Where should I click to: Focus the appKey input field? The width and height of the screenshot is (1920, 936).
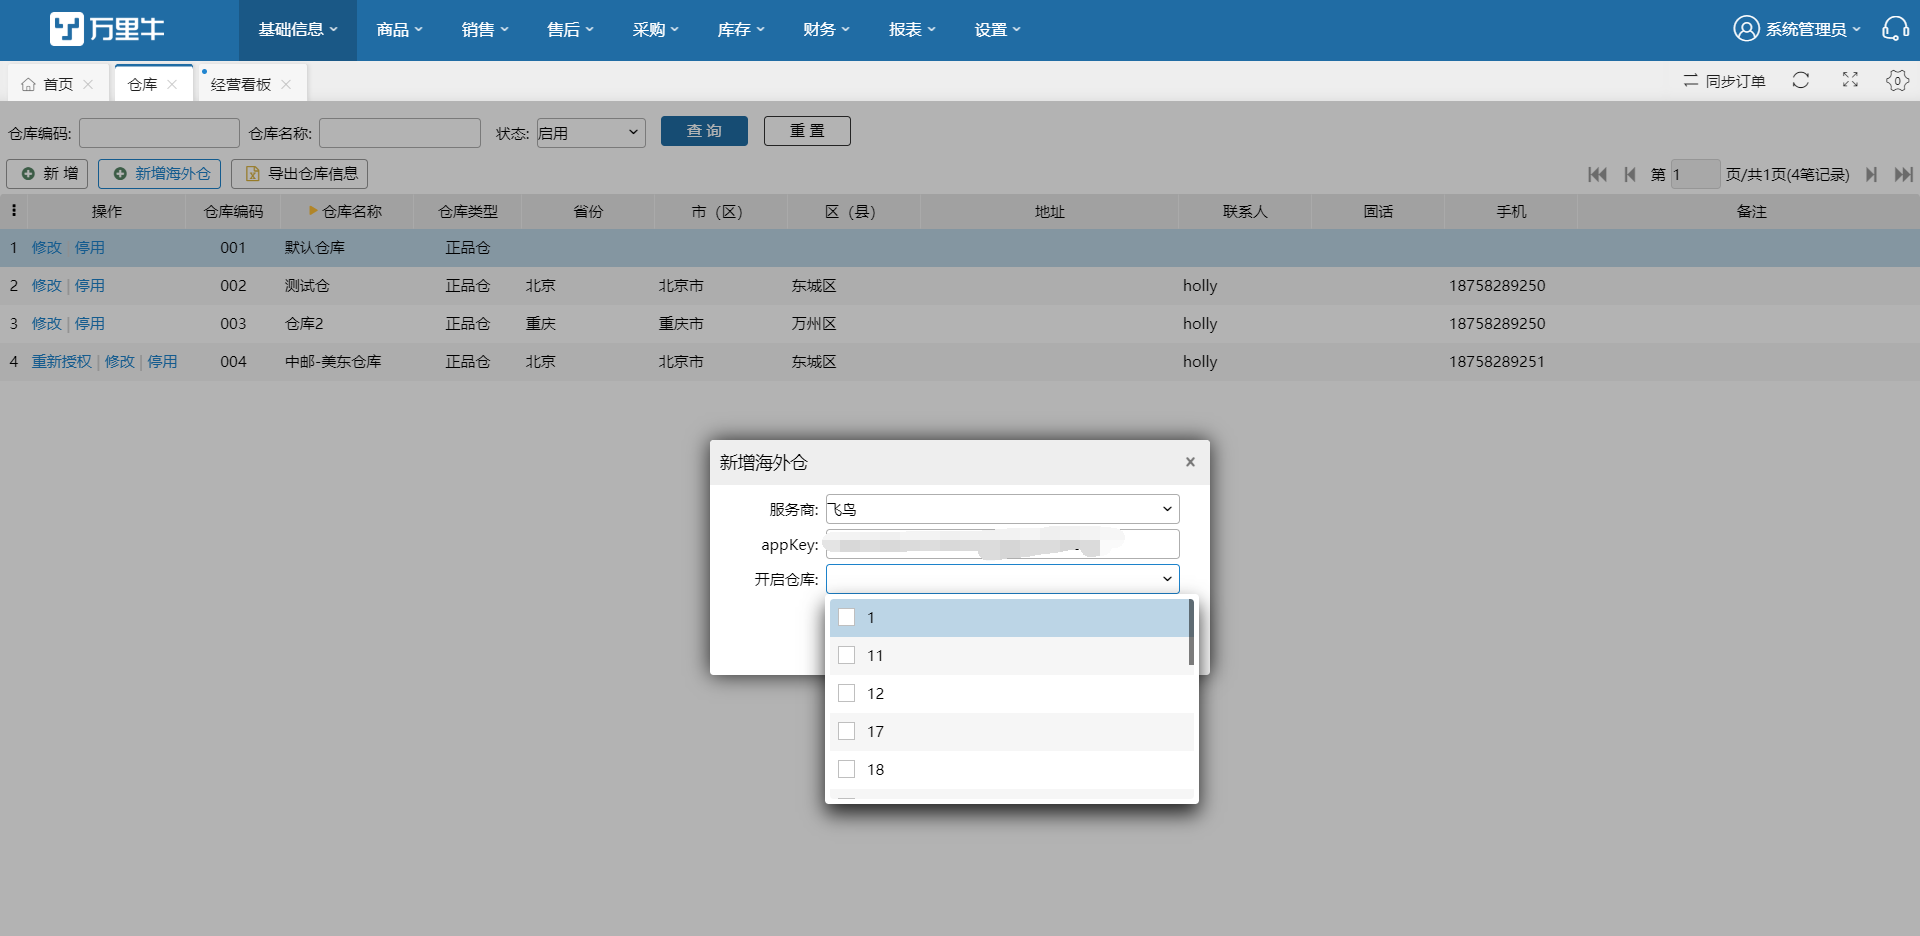click(x=1002, y=544)
